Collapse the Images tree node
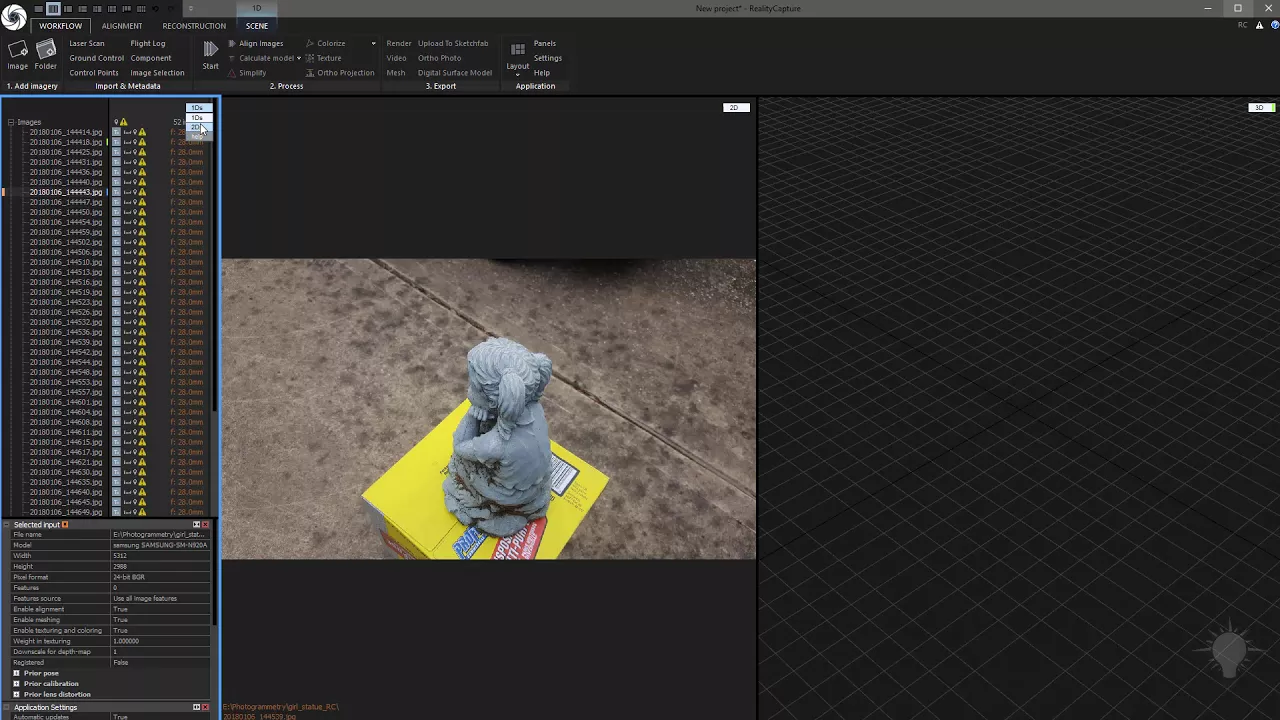The height and width of the screenshot is (720, 1280). (11, 122)
